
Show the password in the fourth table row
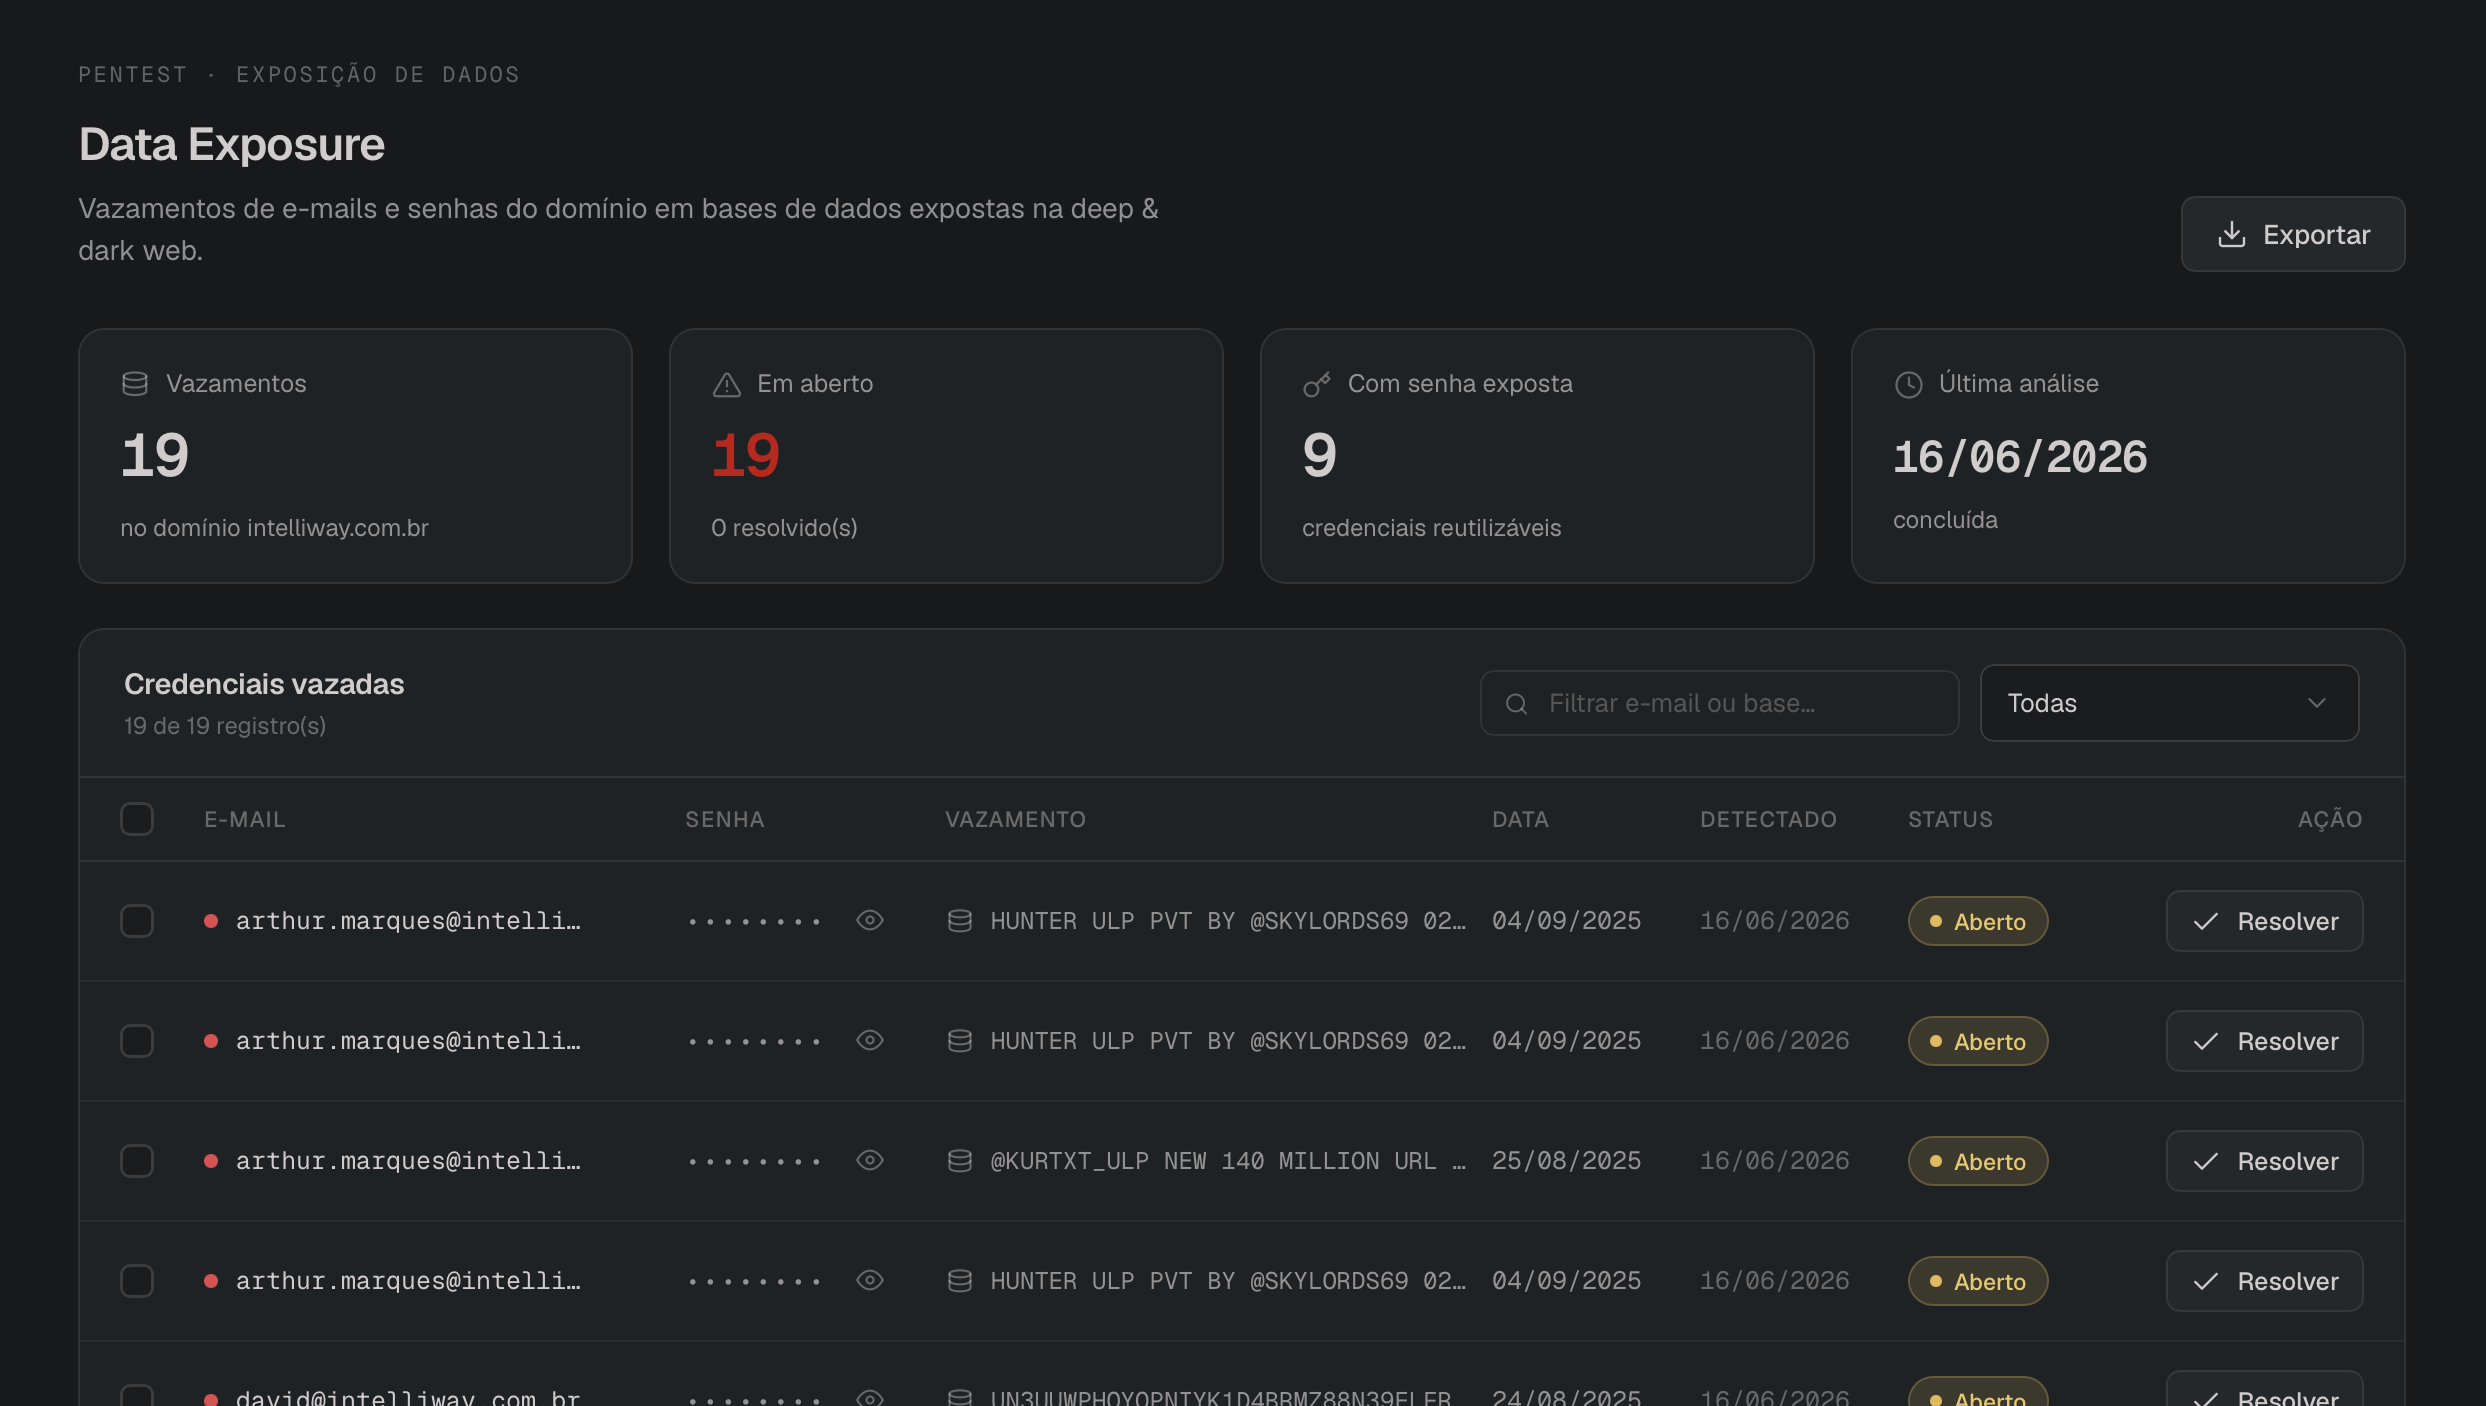click(870, 1280)
